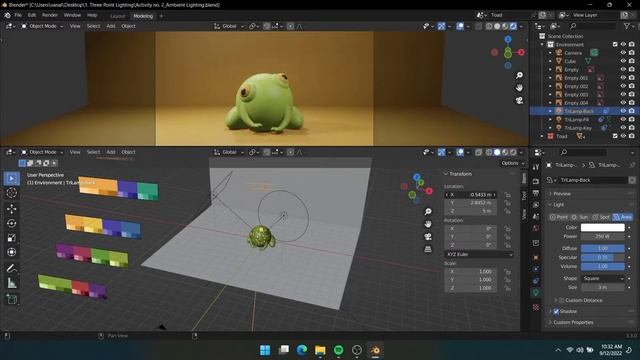Open the Render menu
The image size is (640, 360).
[x=50, y=15]
